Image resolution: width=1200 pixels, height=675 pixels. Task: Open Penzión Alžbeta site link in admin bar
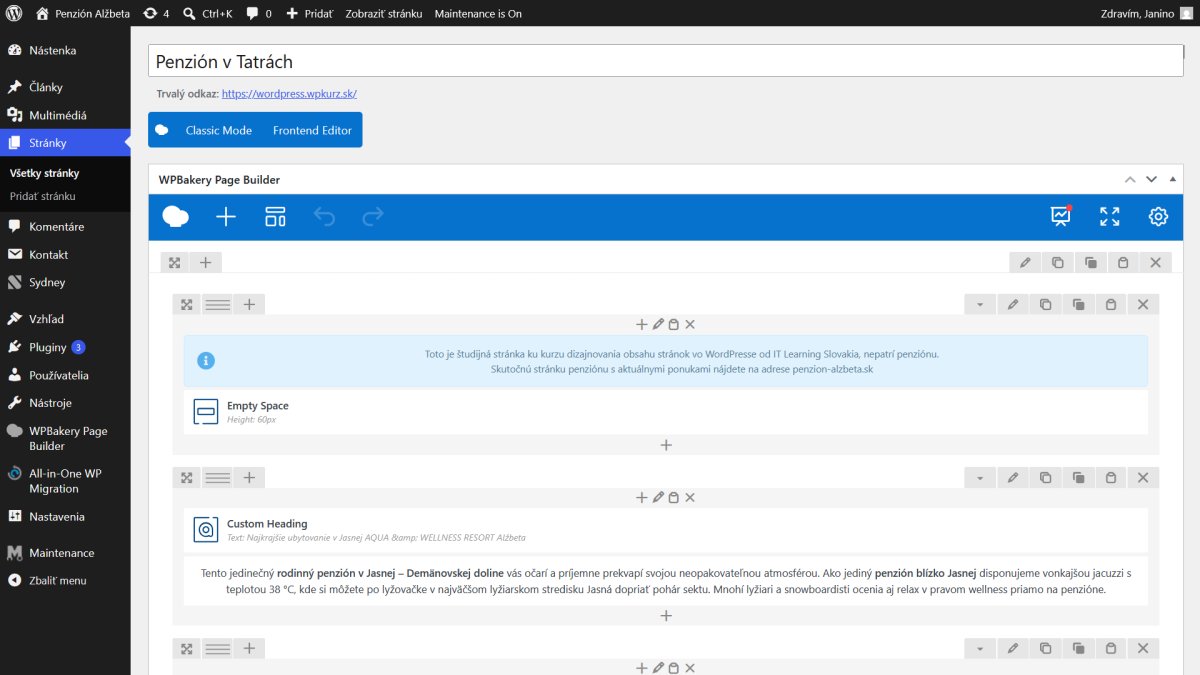[x=83, y=14]
